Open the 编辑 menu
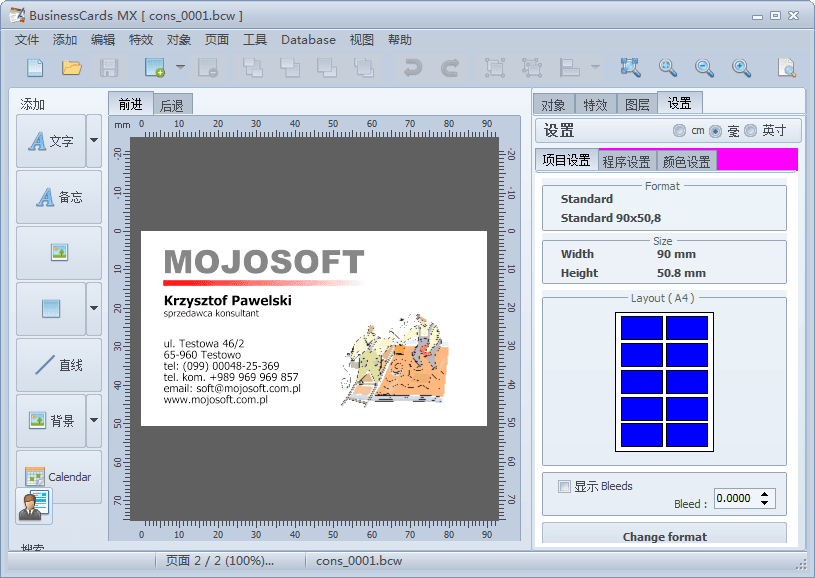Viewport: 815px width, 578px height. pyautogui.click(x=103, y=40)
